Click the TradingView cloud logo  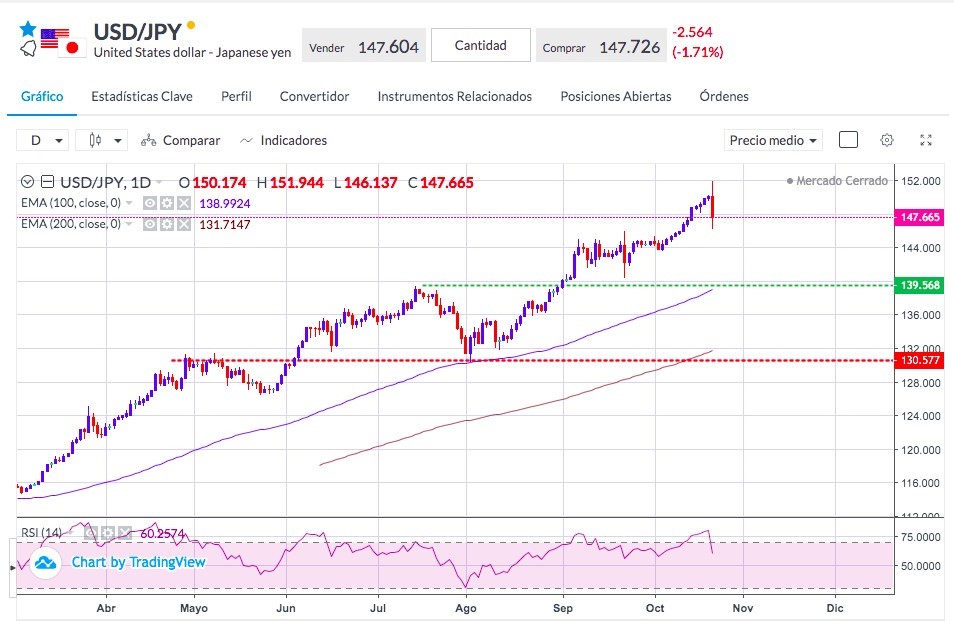pos(45,563)
